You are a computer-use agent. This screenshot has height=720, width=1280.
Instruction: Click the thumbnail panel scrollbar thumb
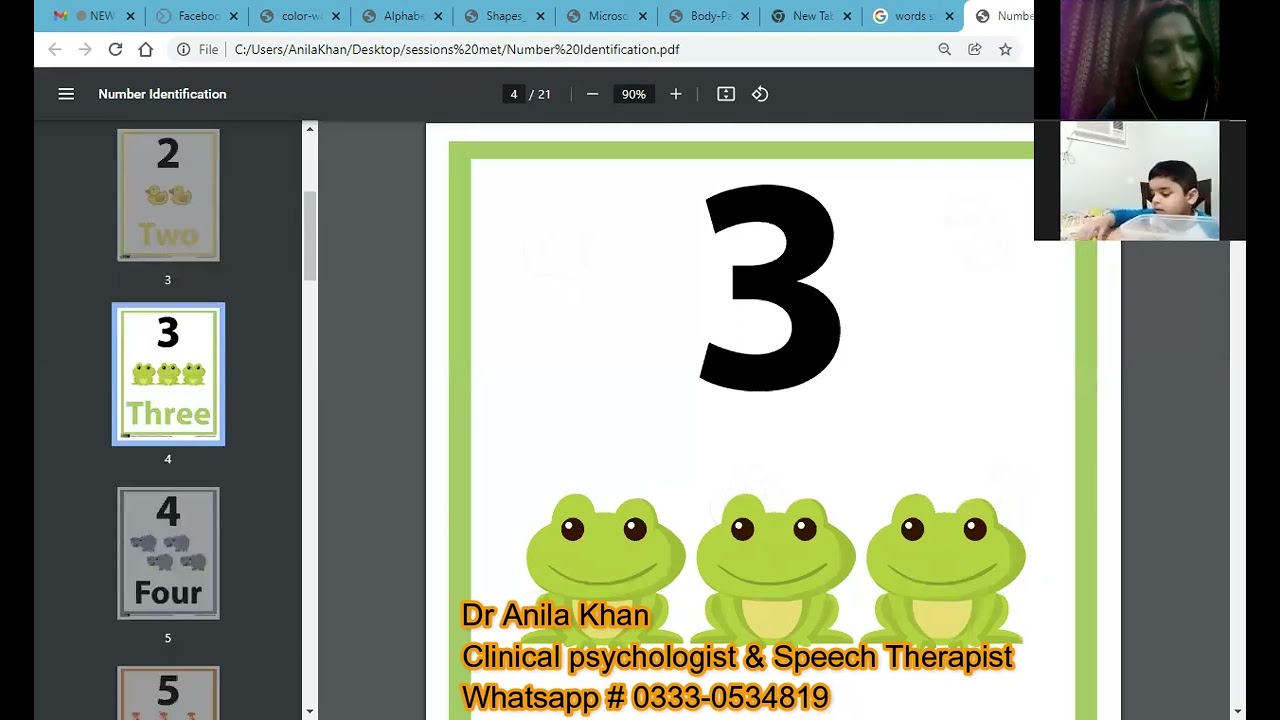coord(310,235)
